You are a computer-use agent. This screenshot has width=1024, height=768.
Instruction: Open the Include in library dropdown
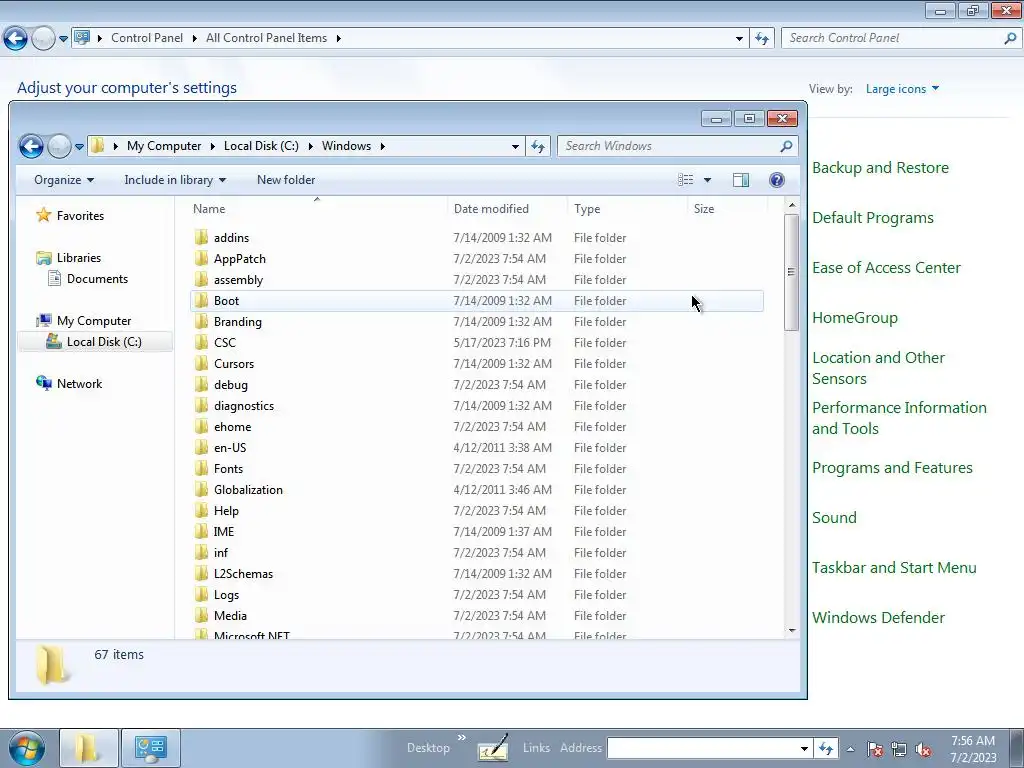point(175,180)
